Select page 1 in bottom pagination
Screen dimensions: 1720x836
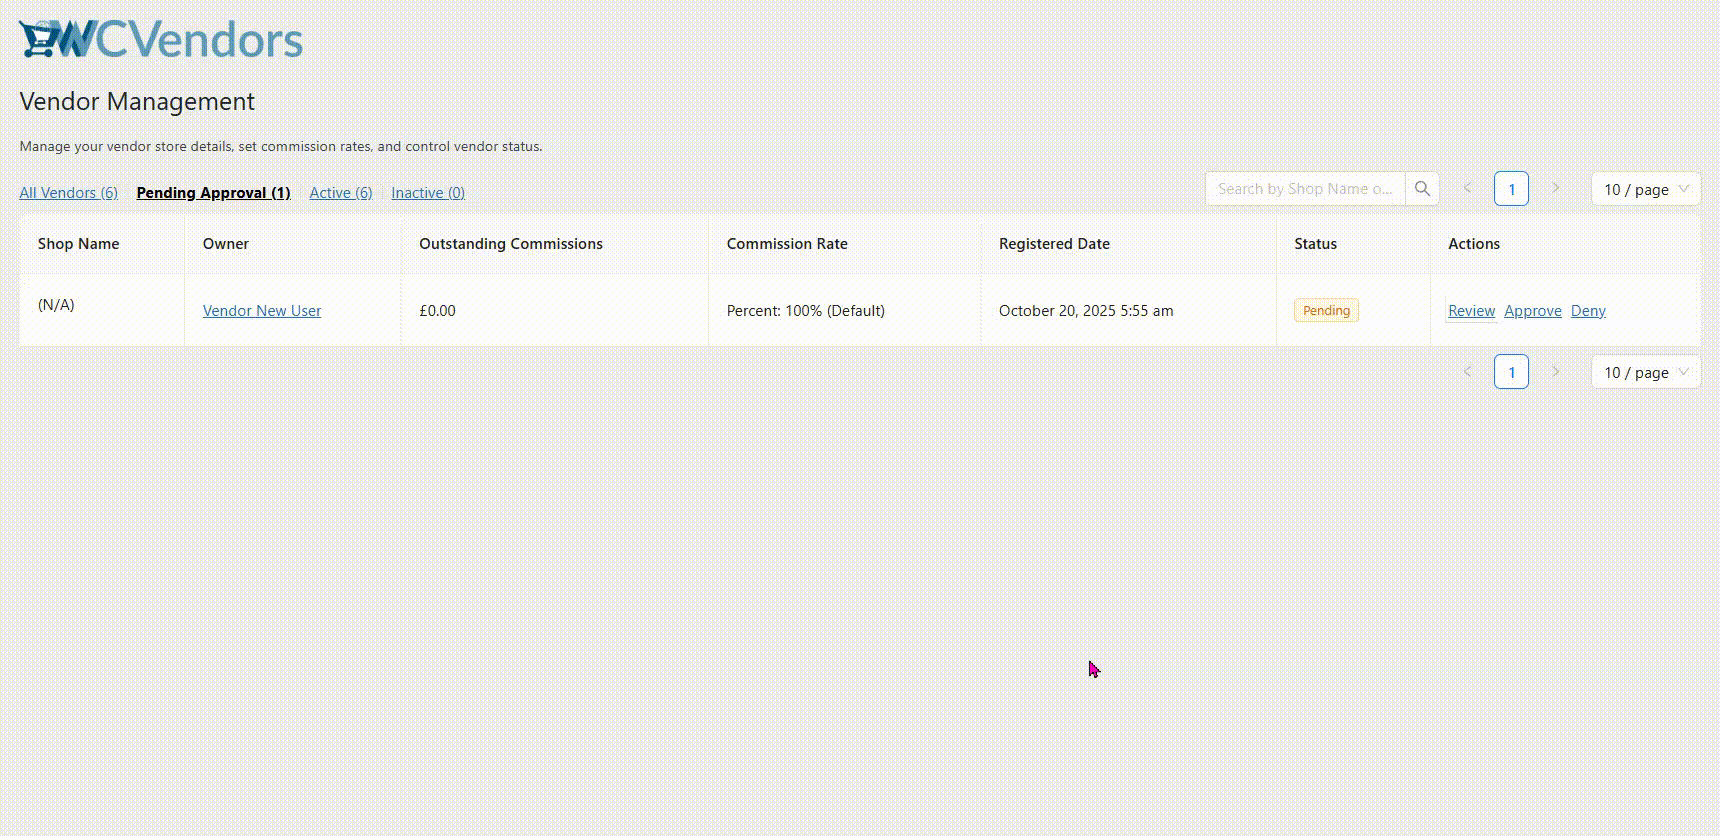tap(1511, 372)
